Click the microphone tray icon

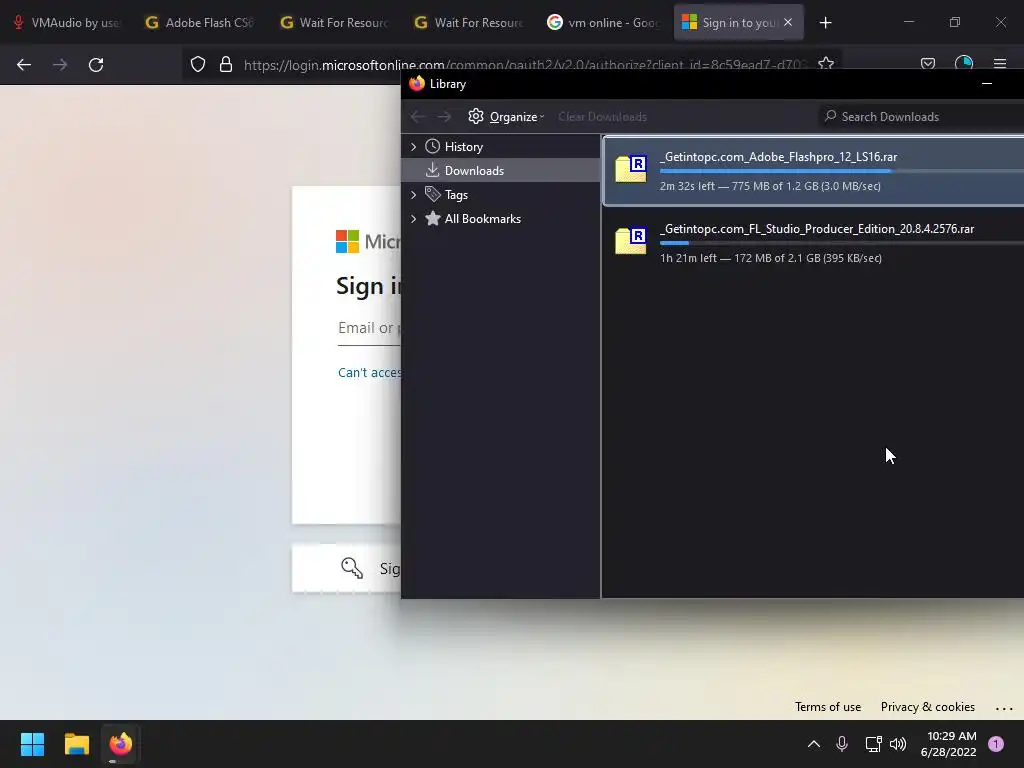click(842, 744)
